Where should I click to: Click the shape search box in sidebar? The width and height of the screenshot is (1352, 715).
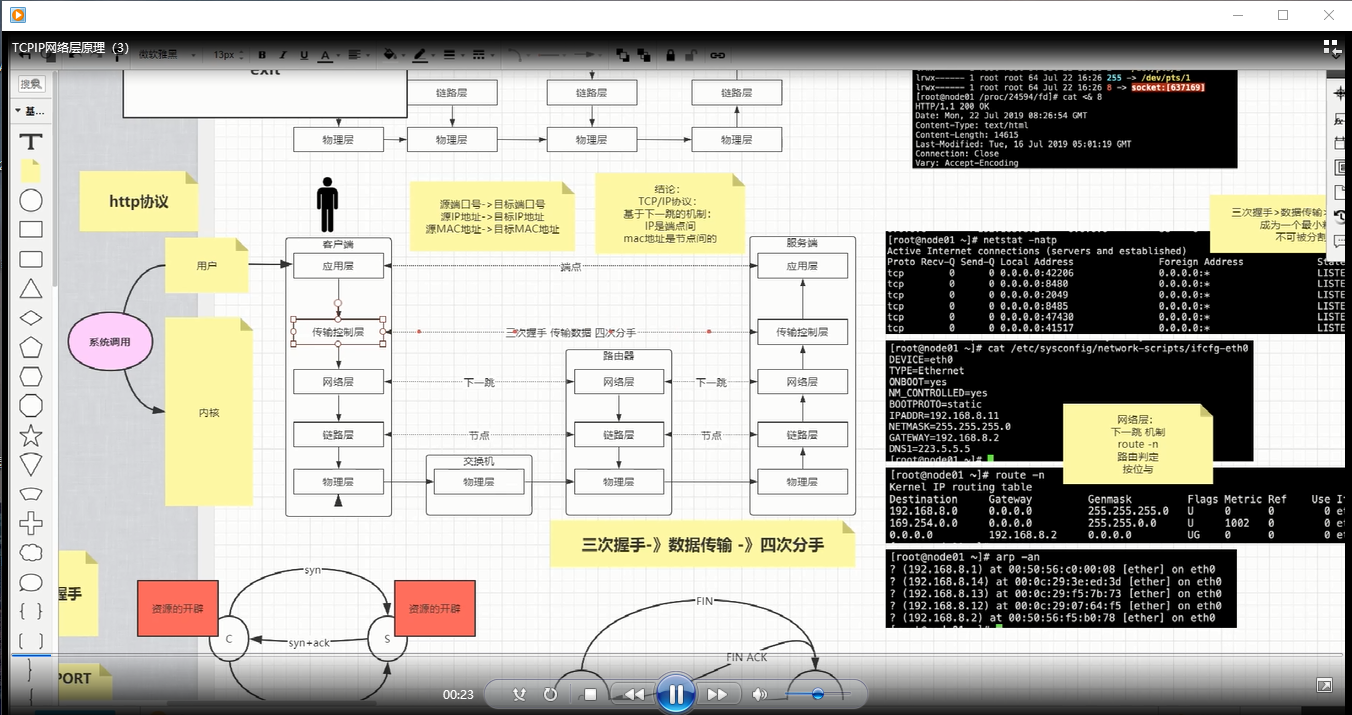[32, 84]
